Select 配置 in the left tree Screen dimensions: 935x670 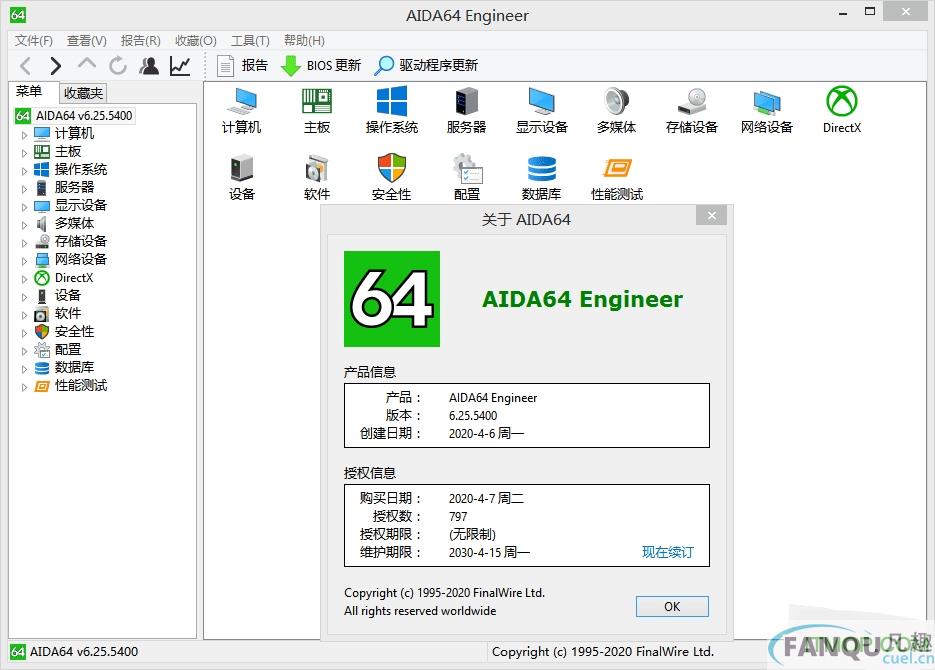pos(68,349)
